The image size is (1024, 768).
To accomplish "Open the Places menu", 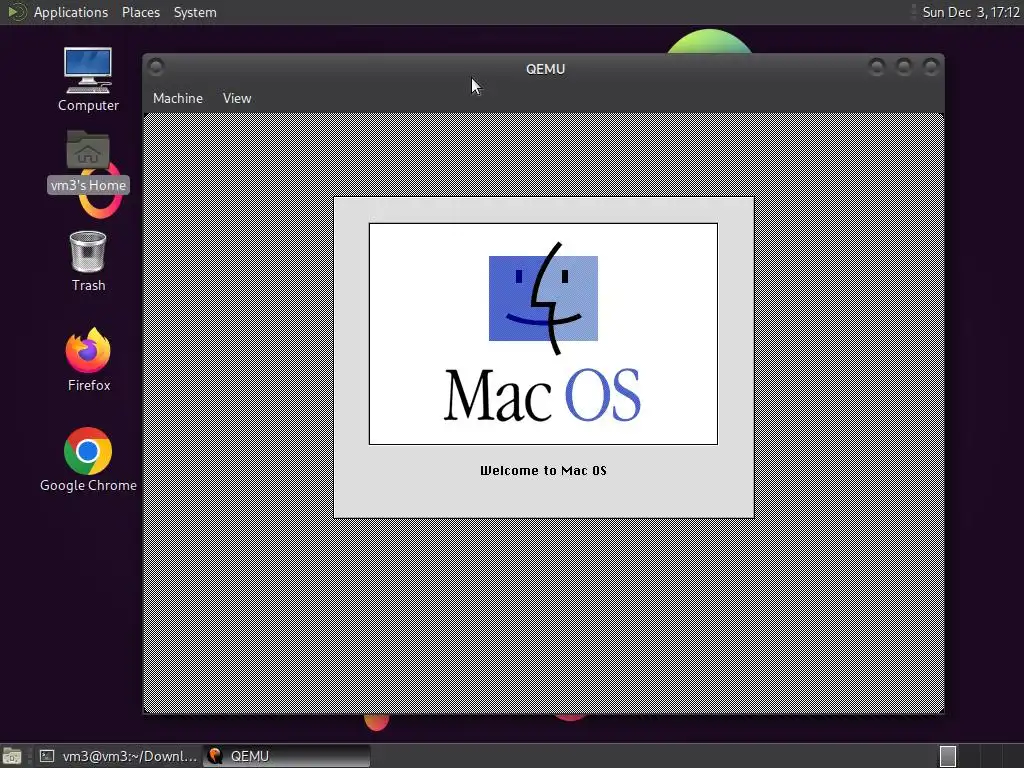I will click(140, 12).
